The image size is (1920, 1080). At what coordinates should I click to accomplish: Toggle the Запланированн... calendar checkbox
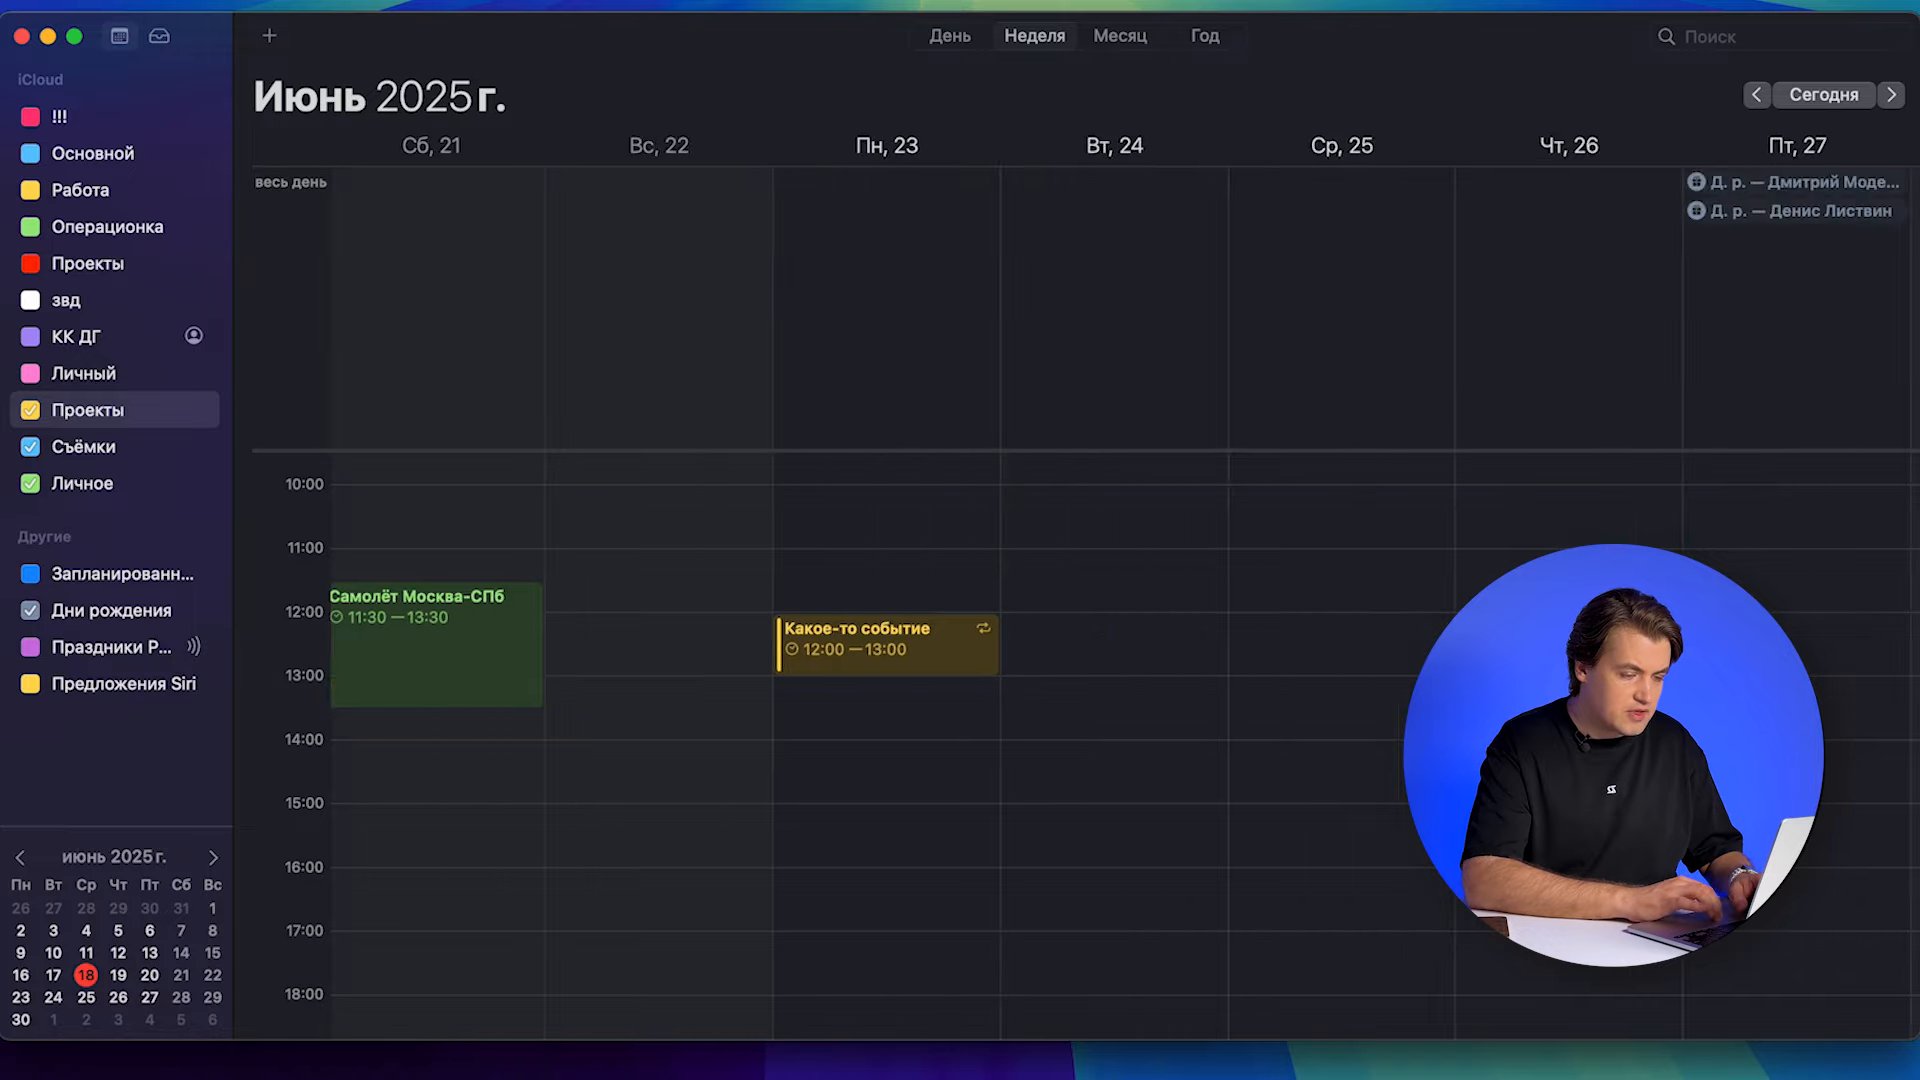click(x=31, y=574)
